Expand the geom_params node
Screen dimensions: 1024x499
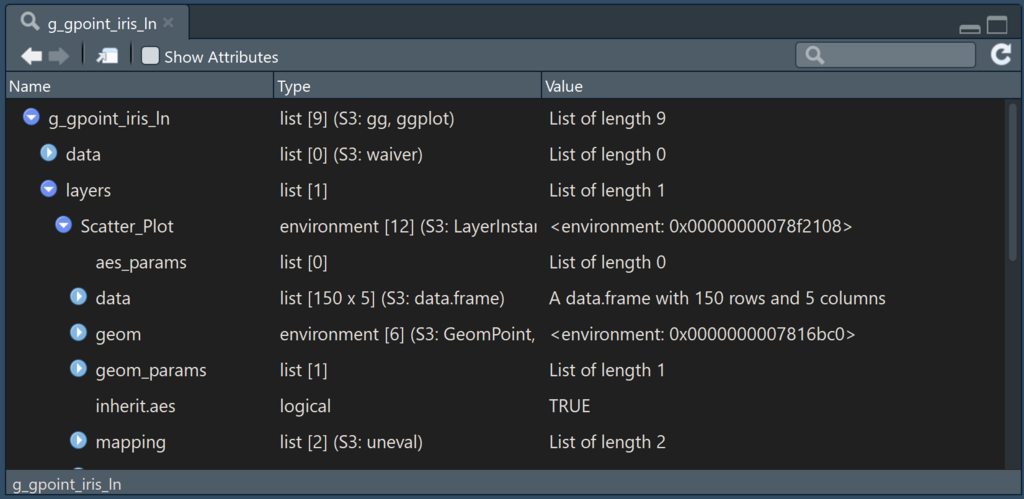tap(78, 369)
